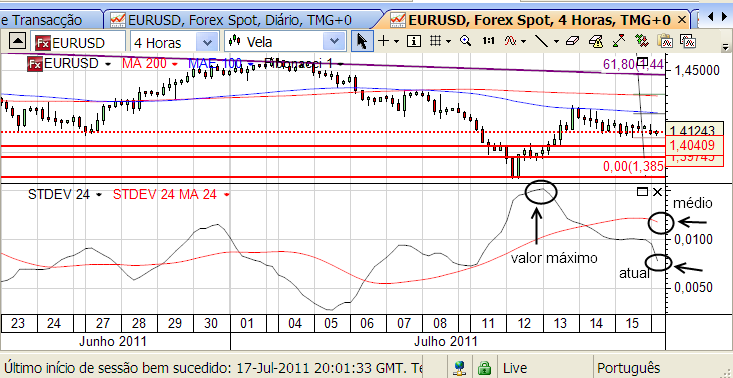Open the 4 Horas timeframe dropdown
Image resolution: width=733 pixels, height=378 pixels.
coord(207,42)
